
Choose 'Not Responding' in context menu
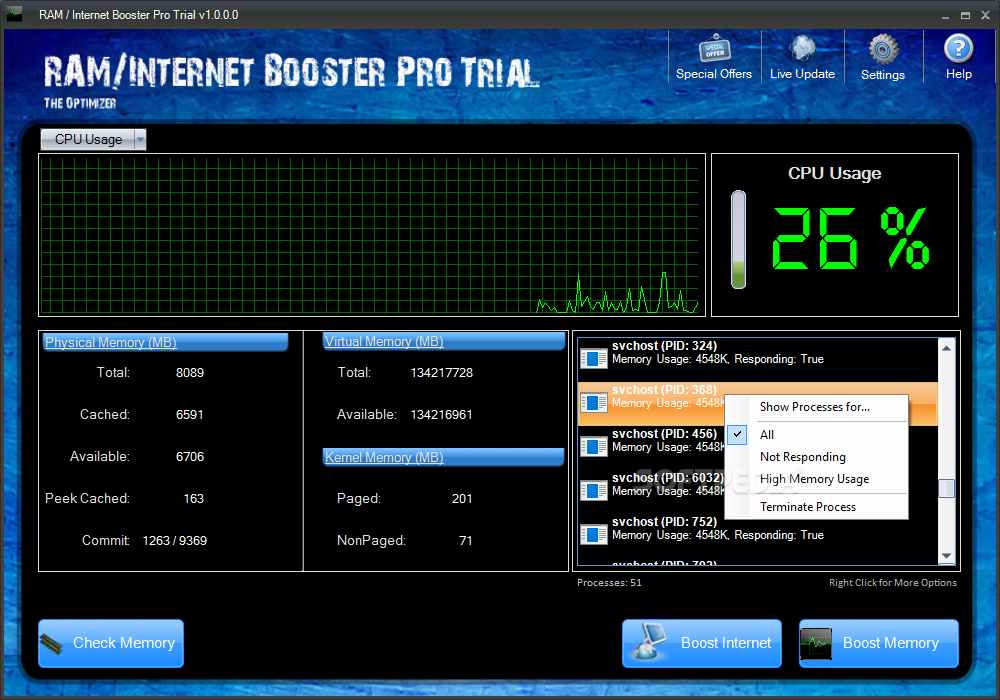point(816,457)
